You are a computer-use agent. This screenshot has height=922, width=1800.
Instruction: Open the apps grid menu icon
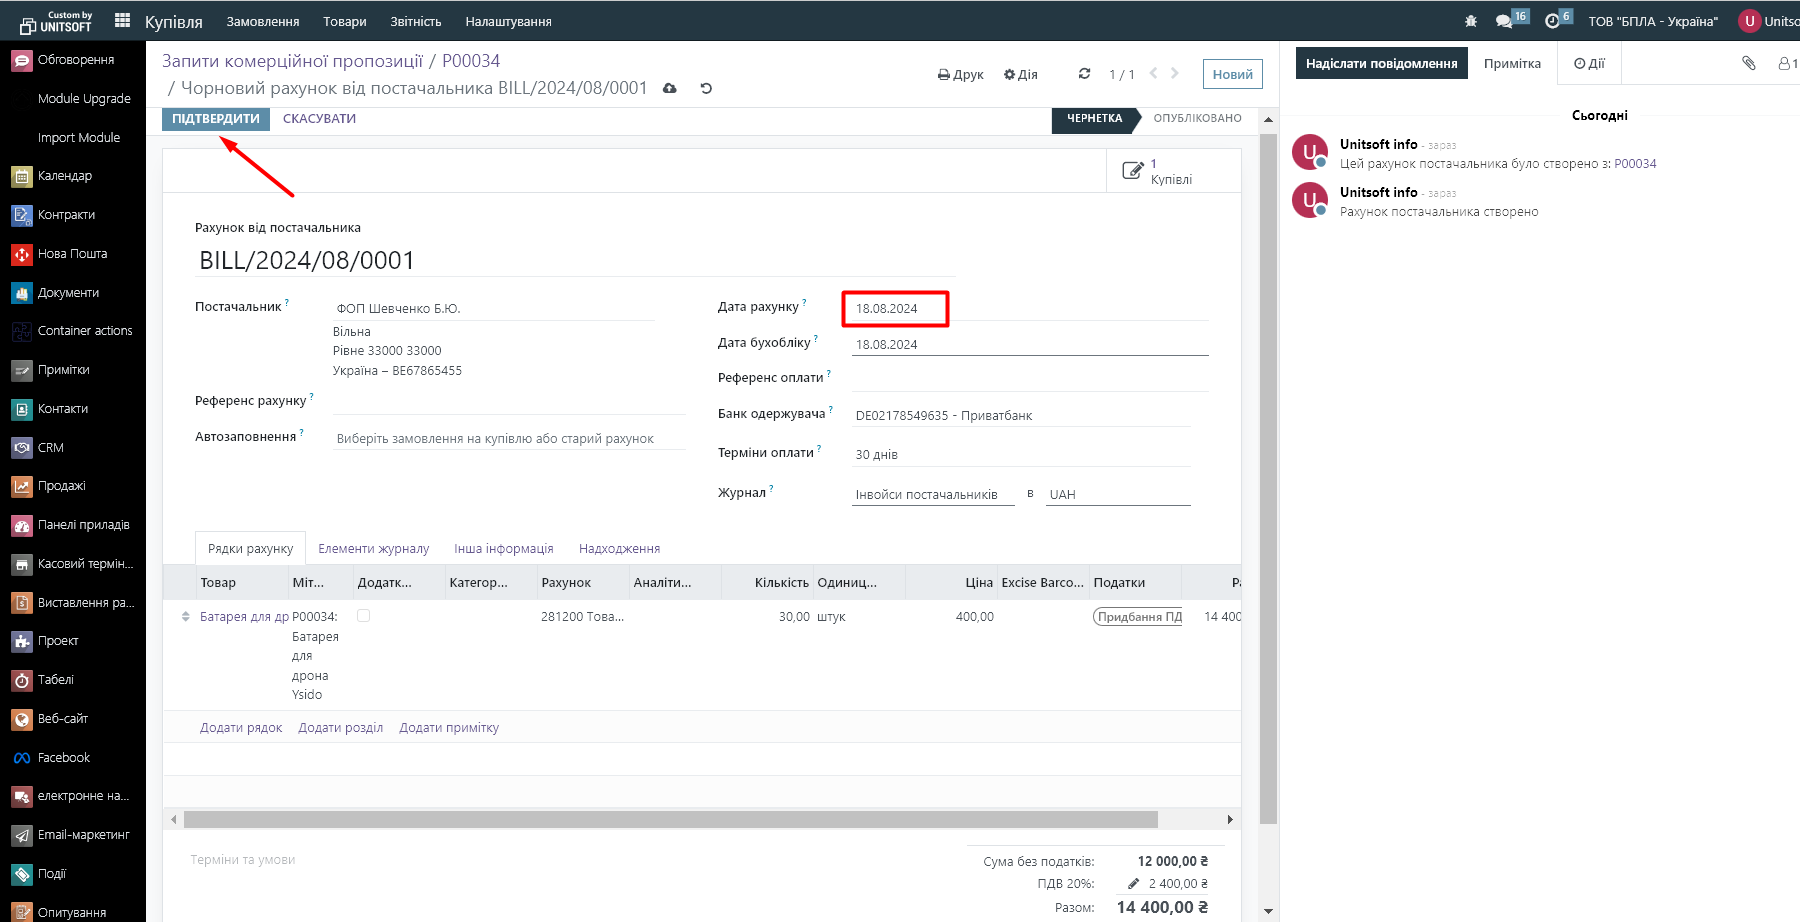click(x=123, y=20)
